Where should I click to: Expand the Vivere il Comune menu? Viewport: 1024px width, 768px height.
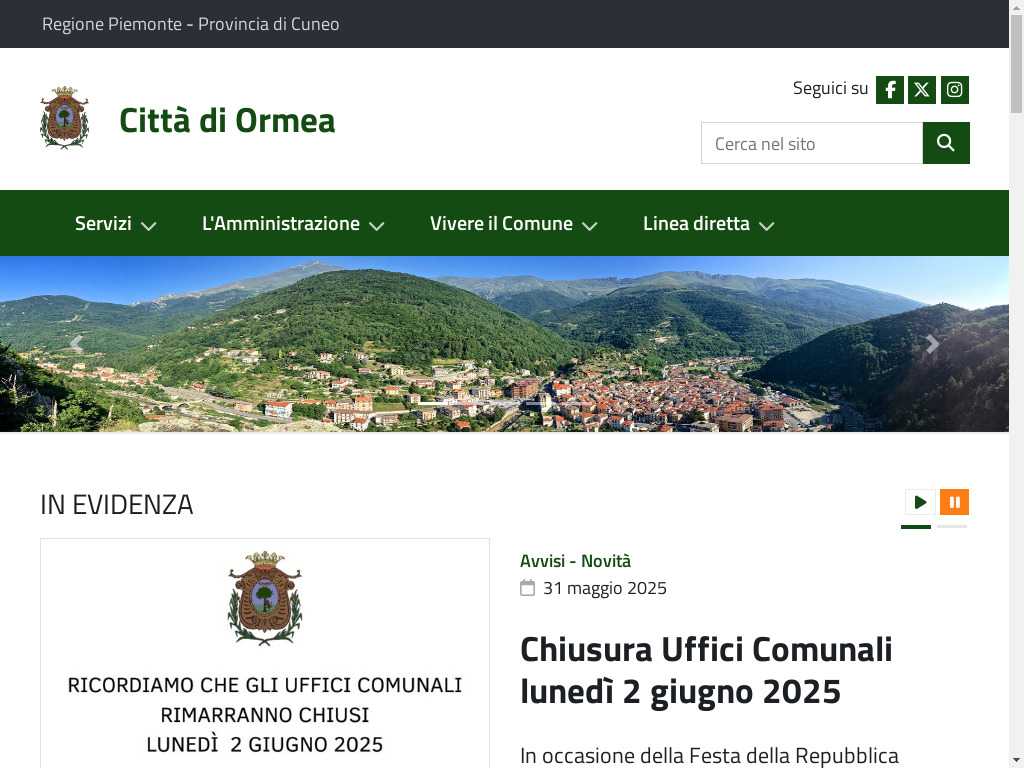pyautogui.click(x=513, y=223)
